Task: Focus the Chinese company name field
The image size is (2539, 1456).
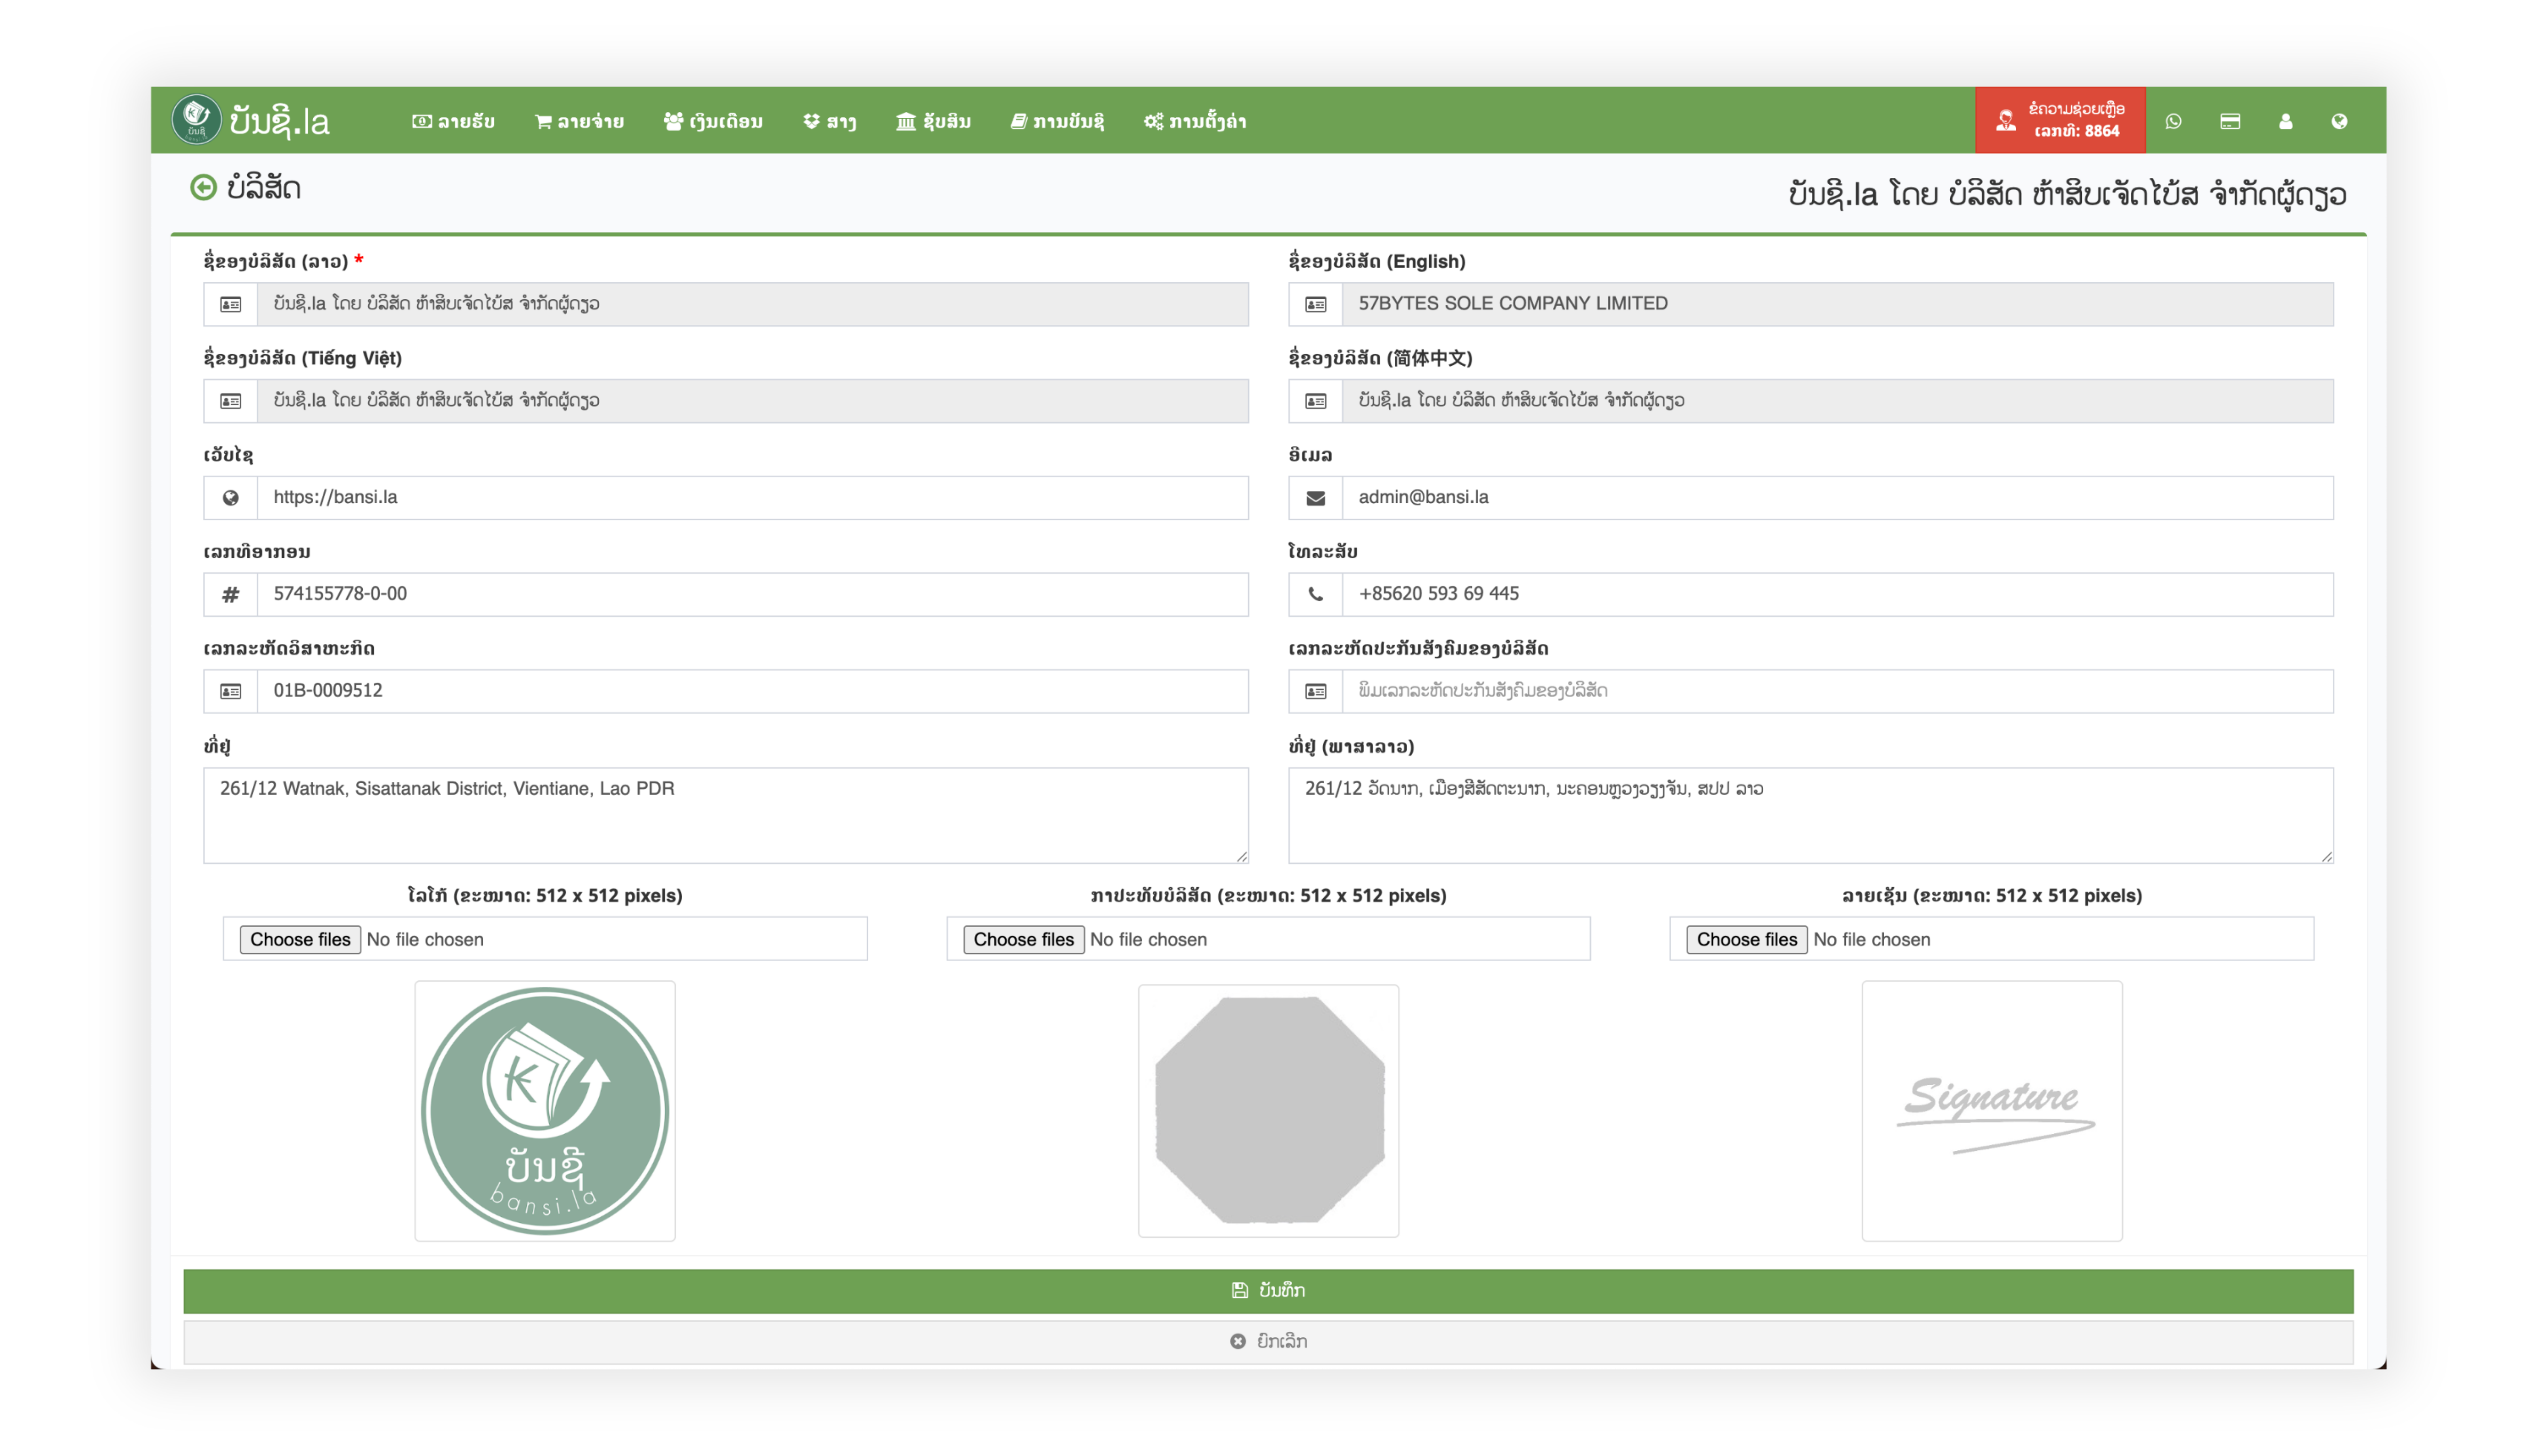Action: 1837,401
